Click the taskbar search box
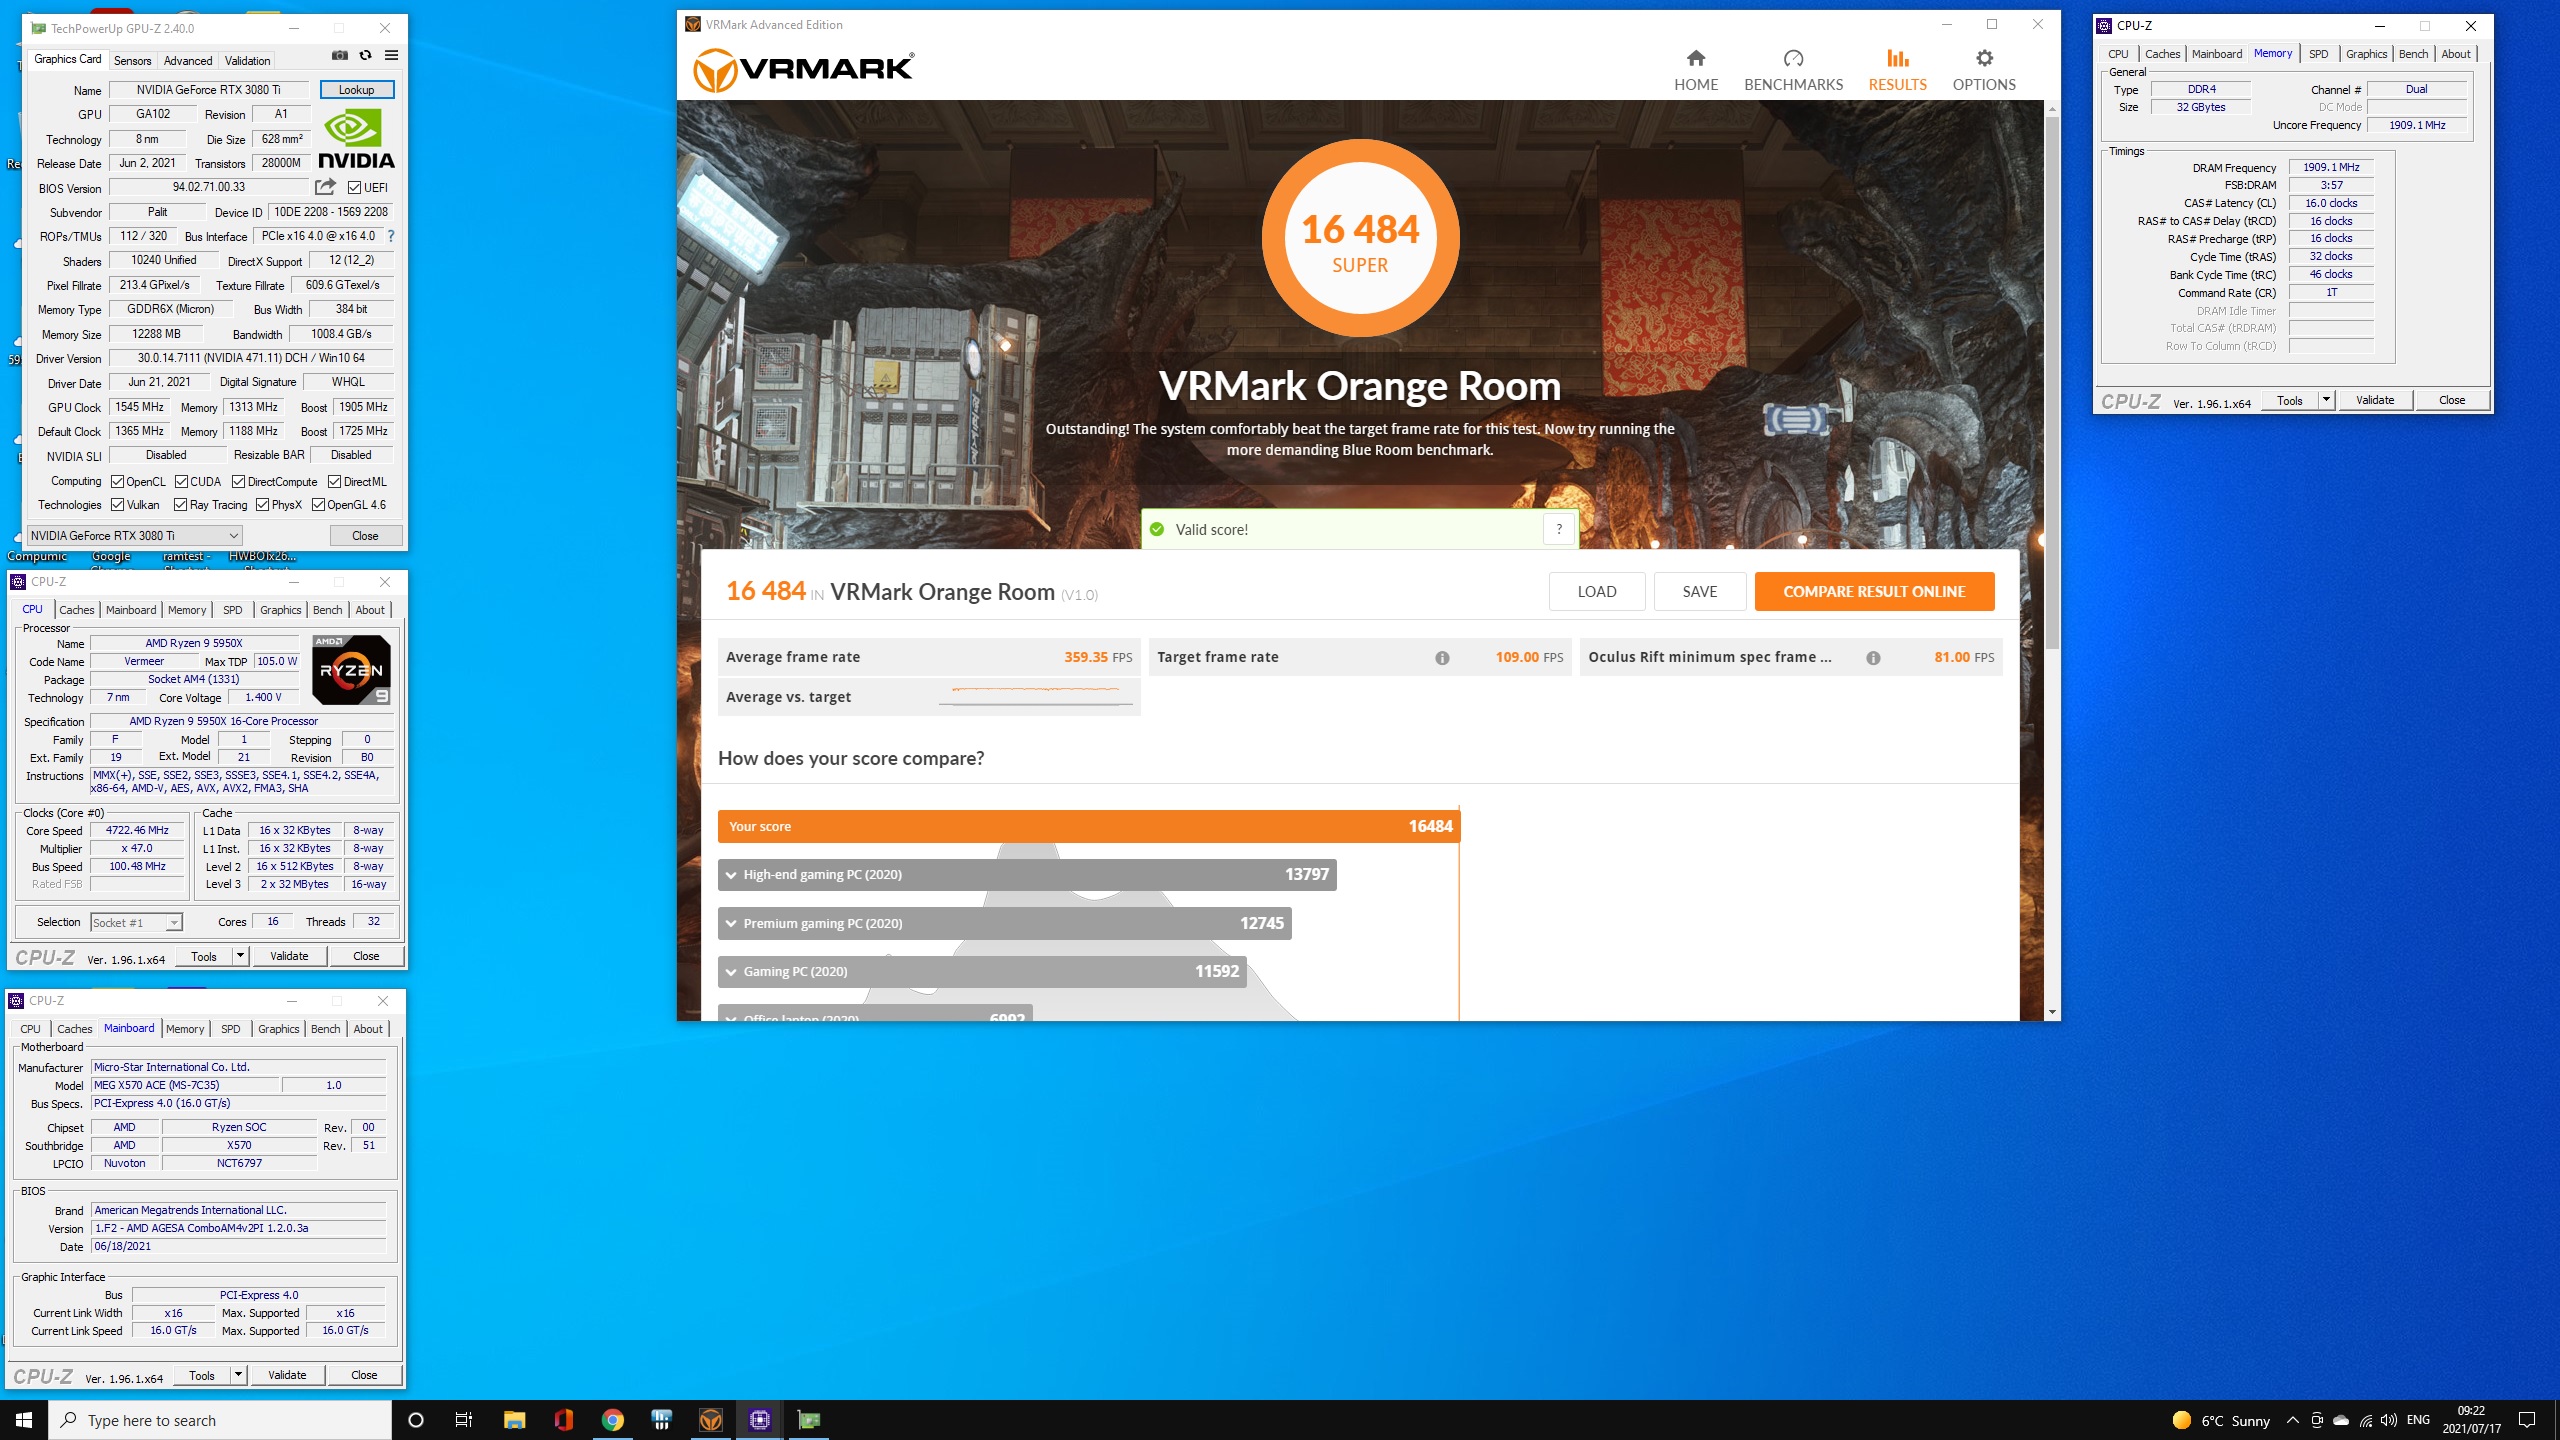 click(220, 1420)
